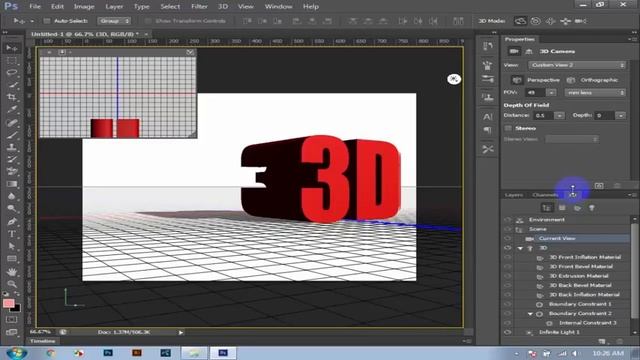The height and width of the screenshot is (360, 640).
Task: Click the Rotate 3D object mode icon
Action: click(520, 21)
